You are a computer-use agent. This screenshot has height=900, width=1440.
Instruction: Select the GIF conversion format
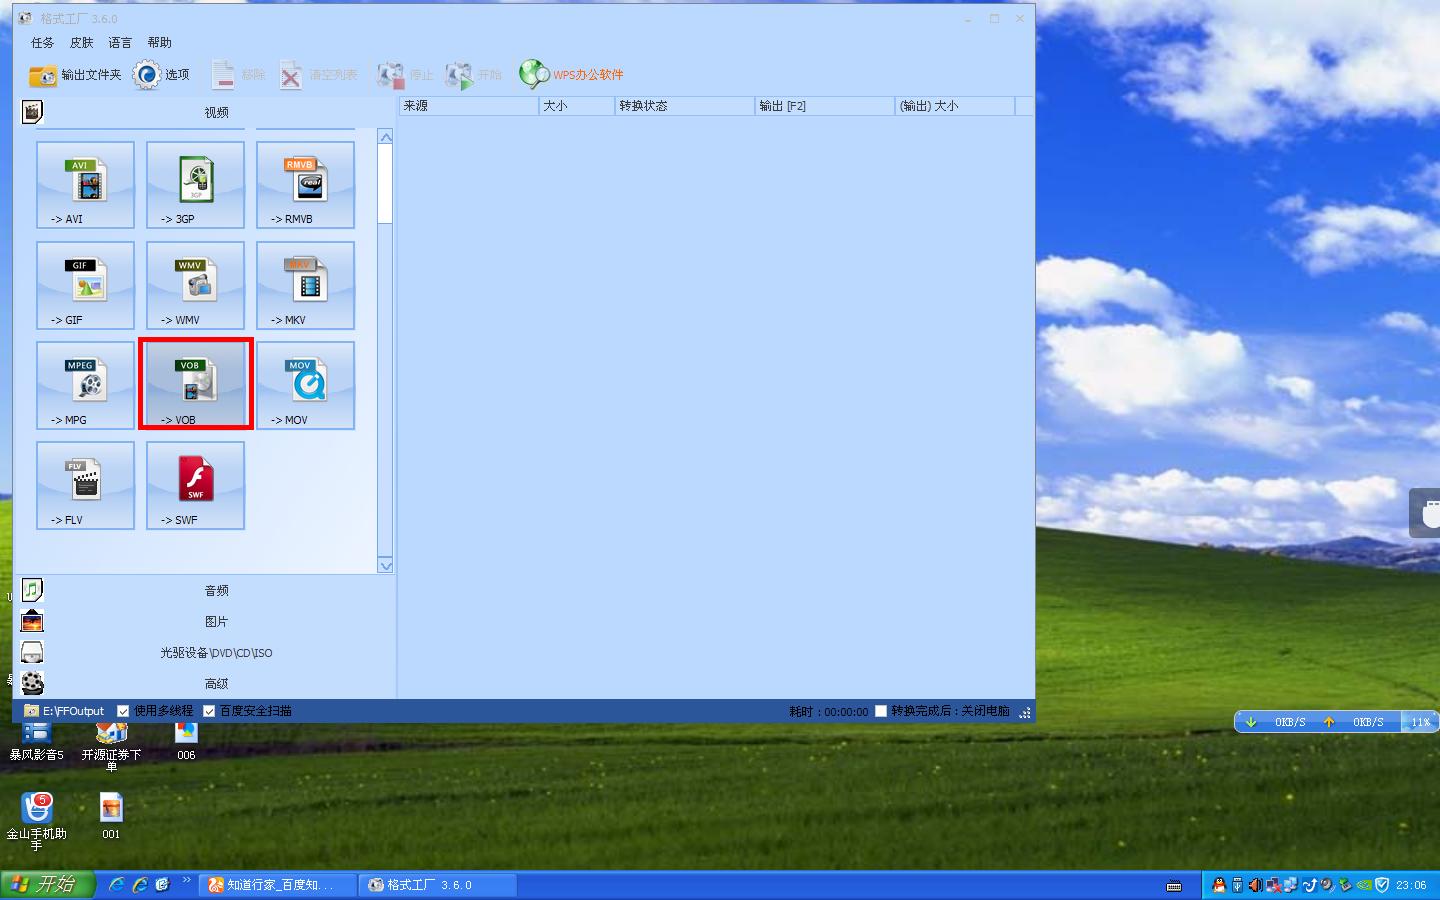tap(85, 285)
